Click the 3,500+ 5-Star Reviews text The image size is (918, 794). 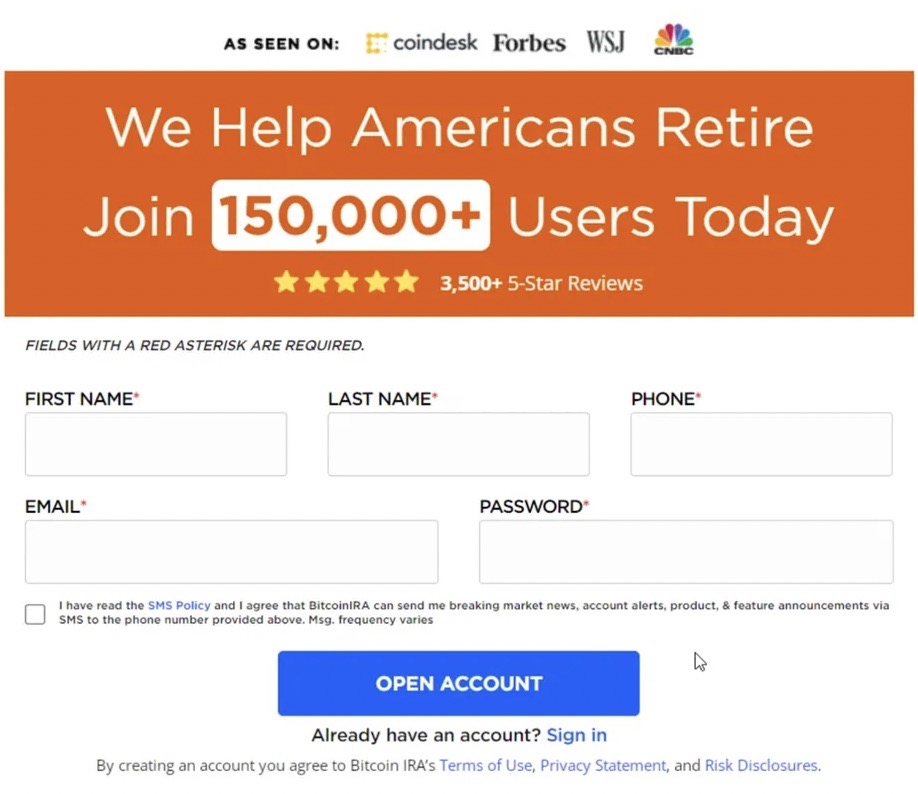(x=541, y=283)
